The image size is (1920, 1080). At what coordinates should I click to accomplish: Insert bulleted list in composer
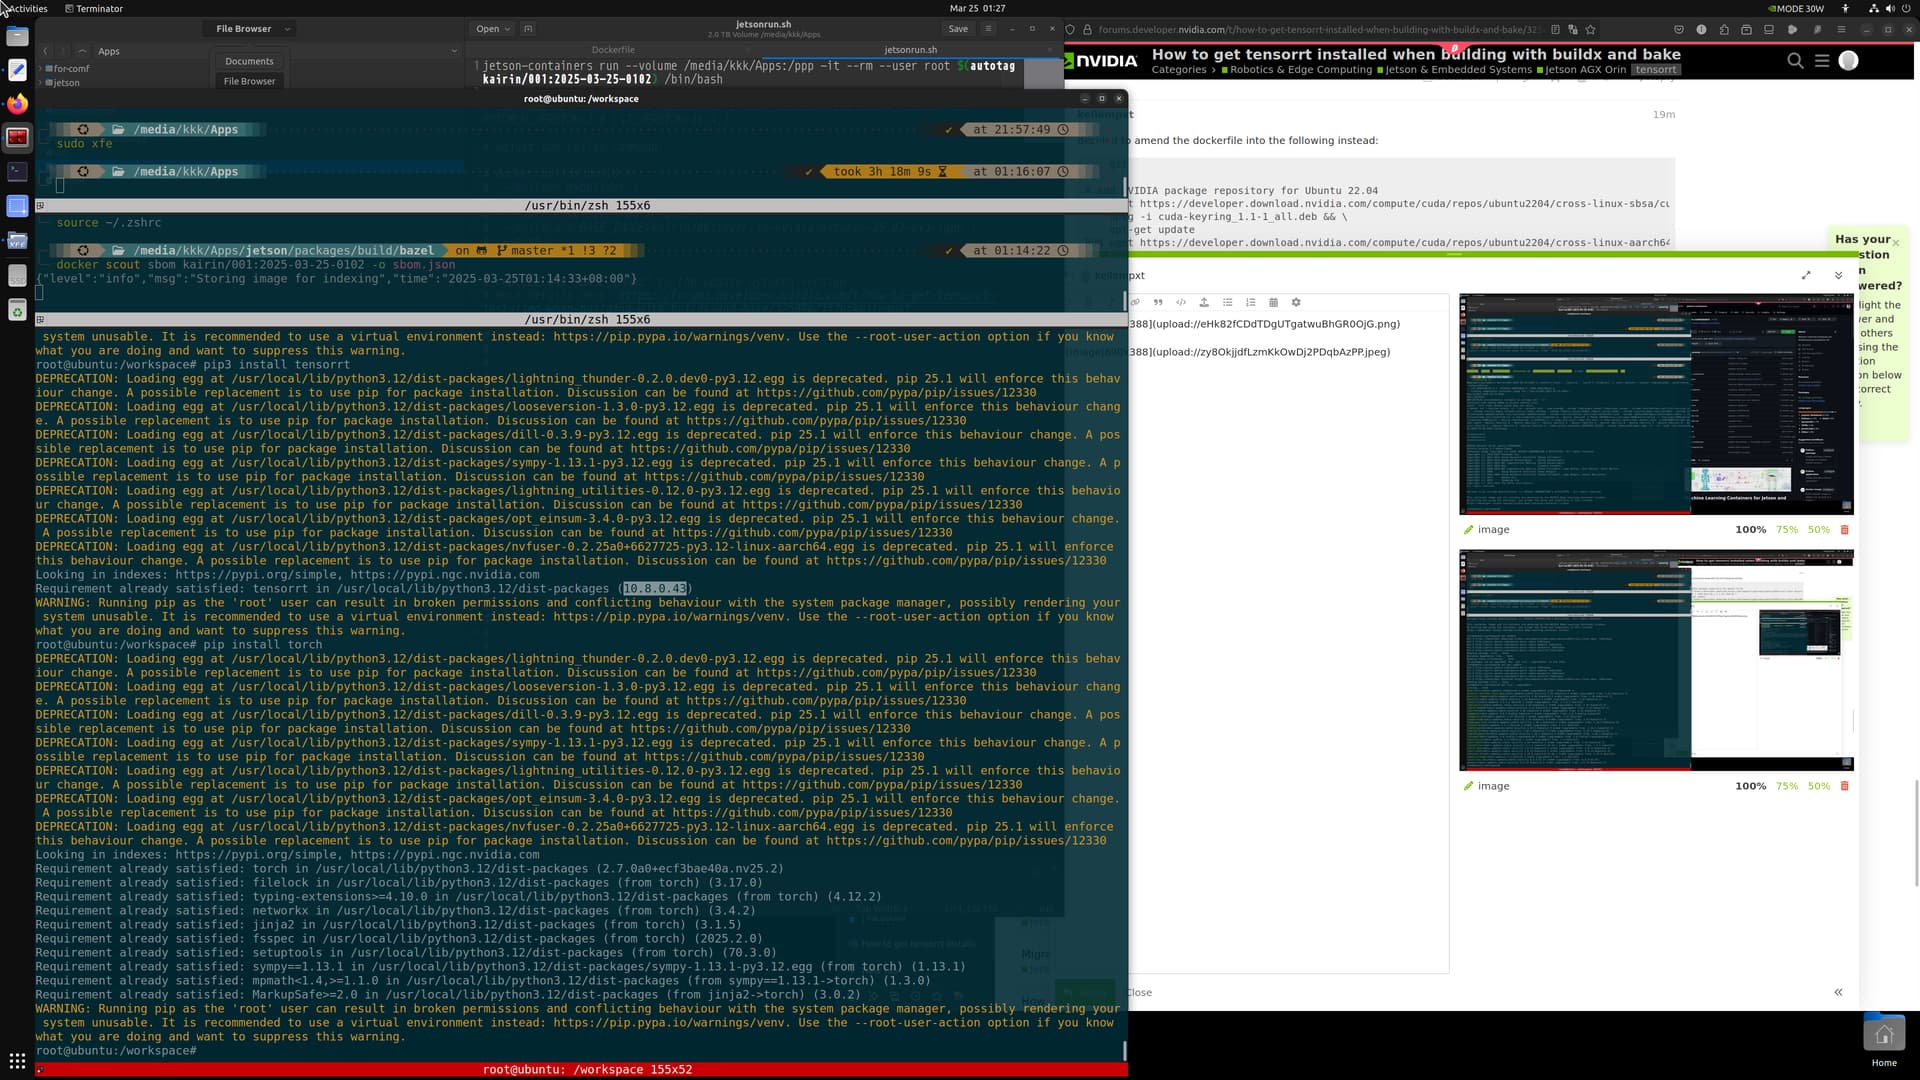coord(1227,302)
